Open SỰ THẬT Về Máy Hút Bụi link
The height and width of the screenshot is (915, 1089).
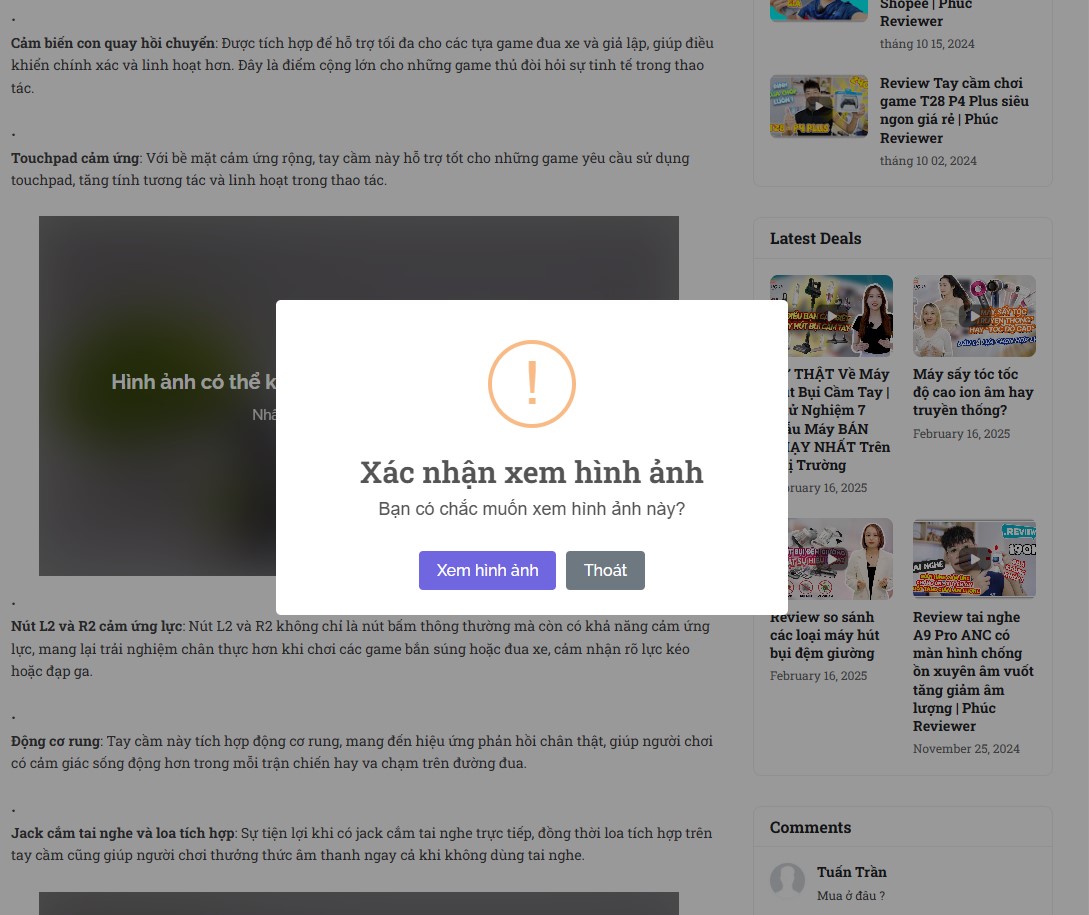(x=839, y=420)
